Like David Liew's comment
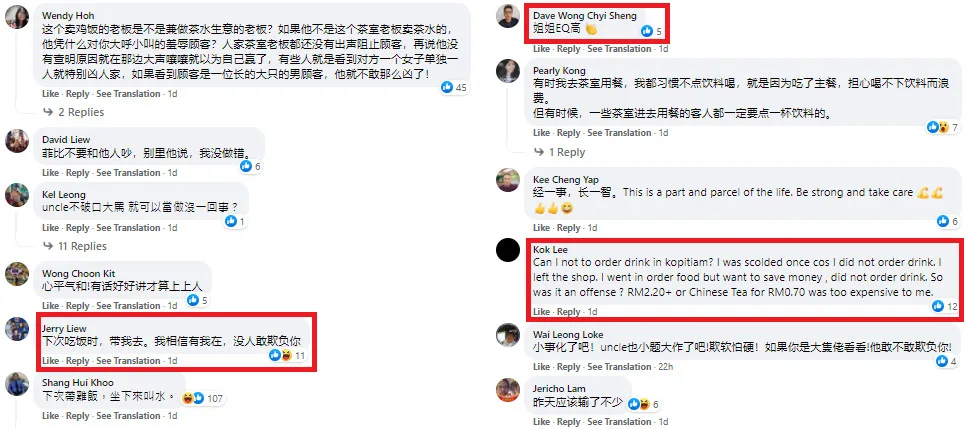 click(51, 173)
